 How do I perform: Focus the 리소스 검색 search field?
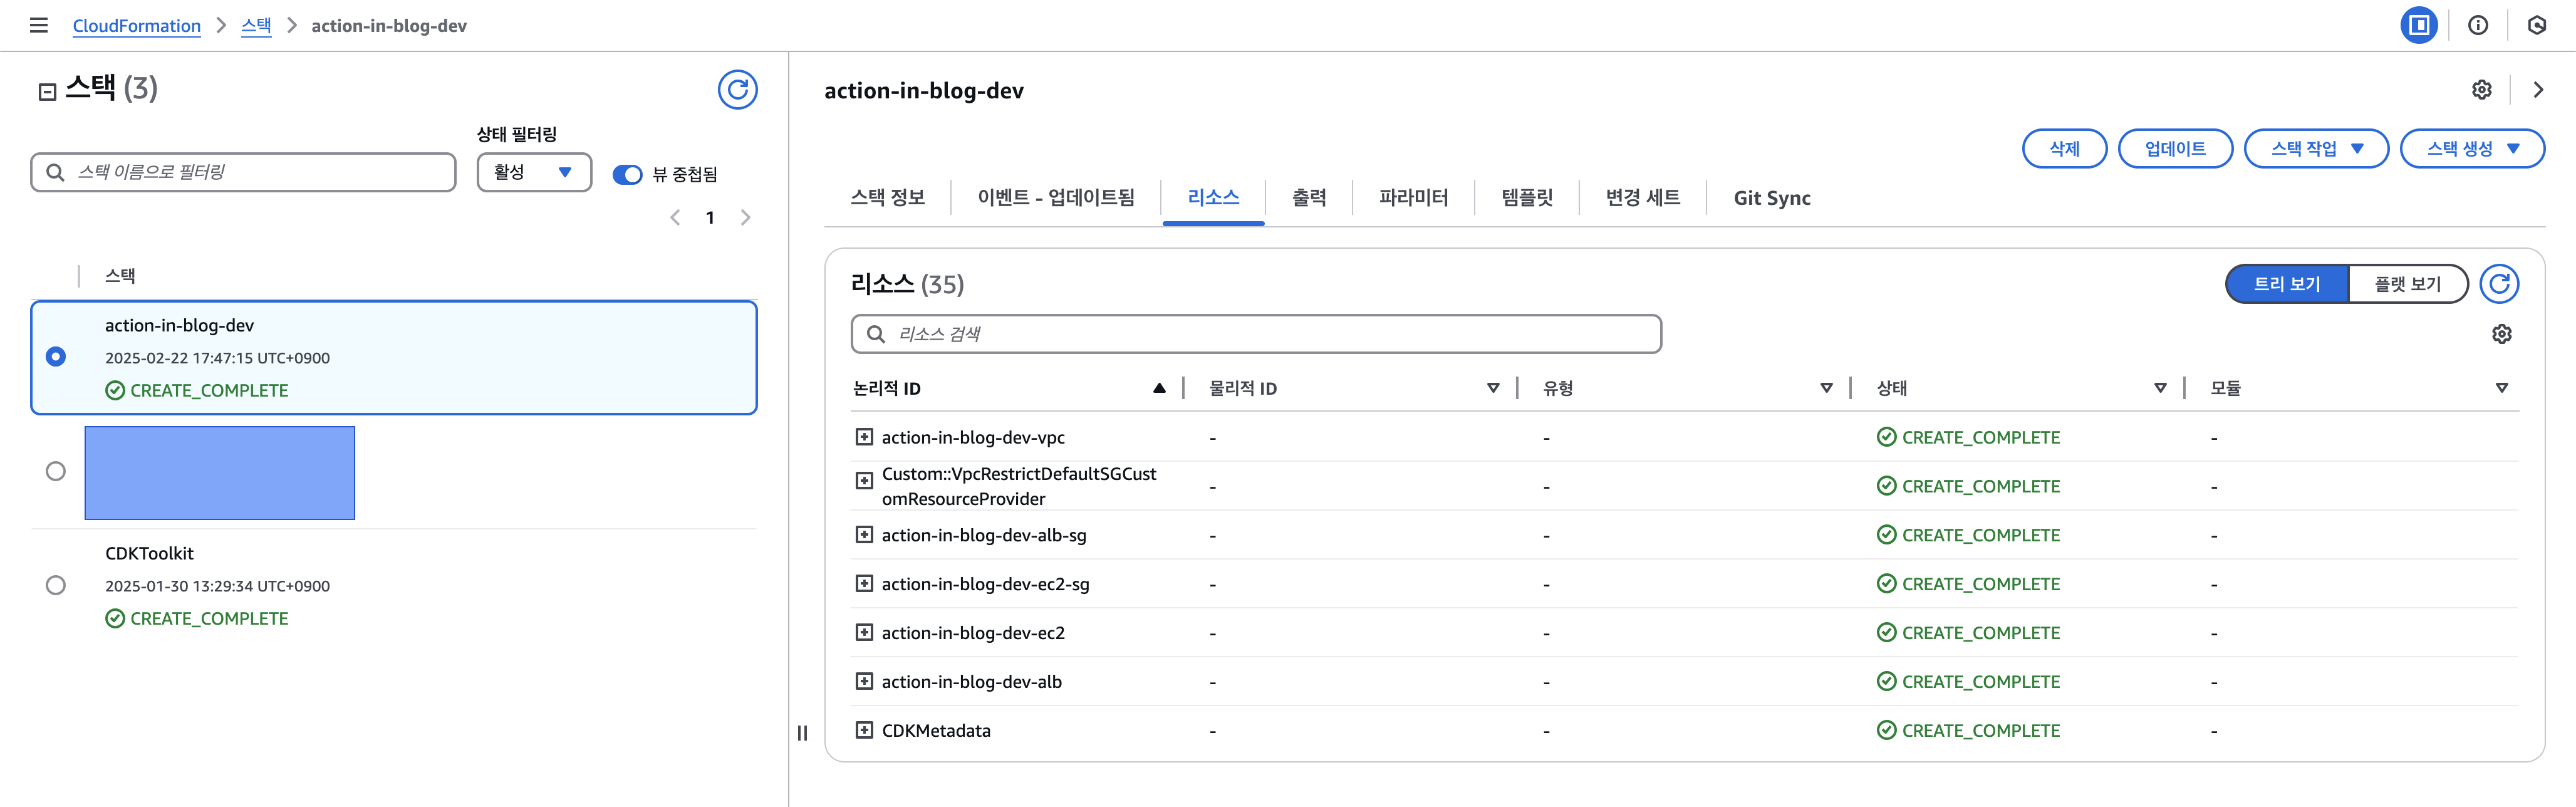coord(1270,334)
